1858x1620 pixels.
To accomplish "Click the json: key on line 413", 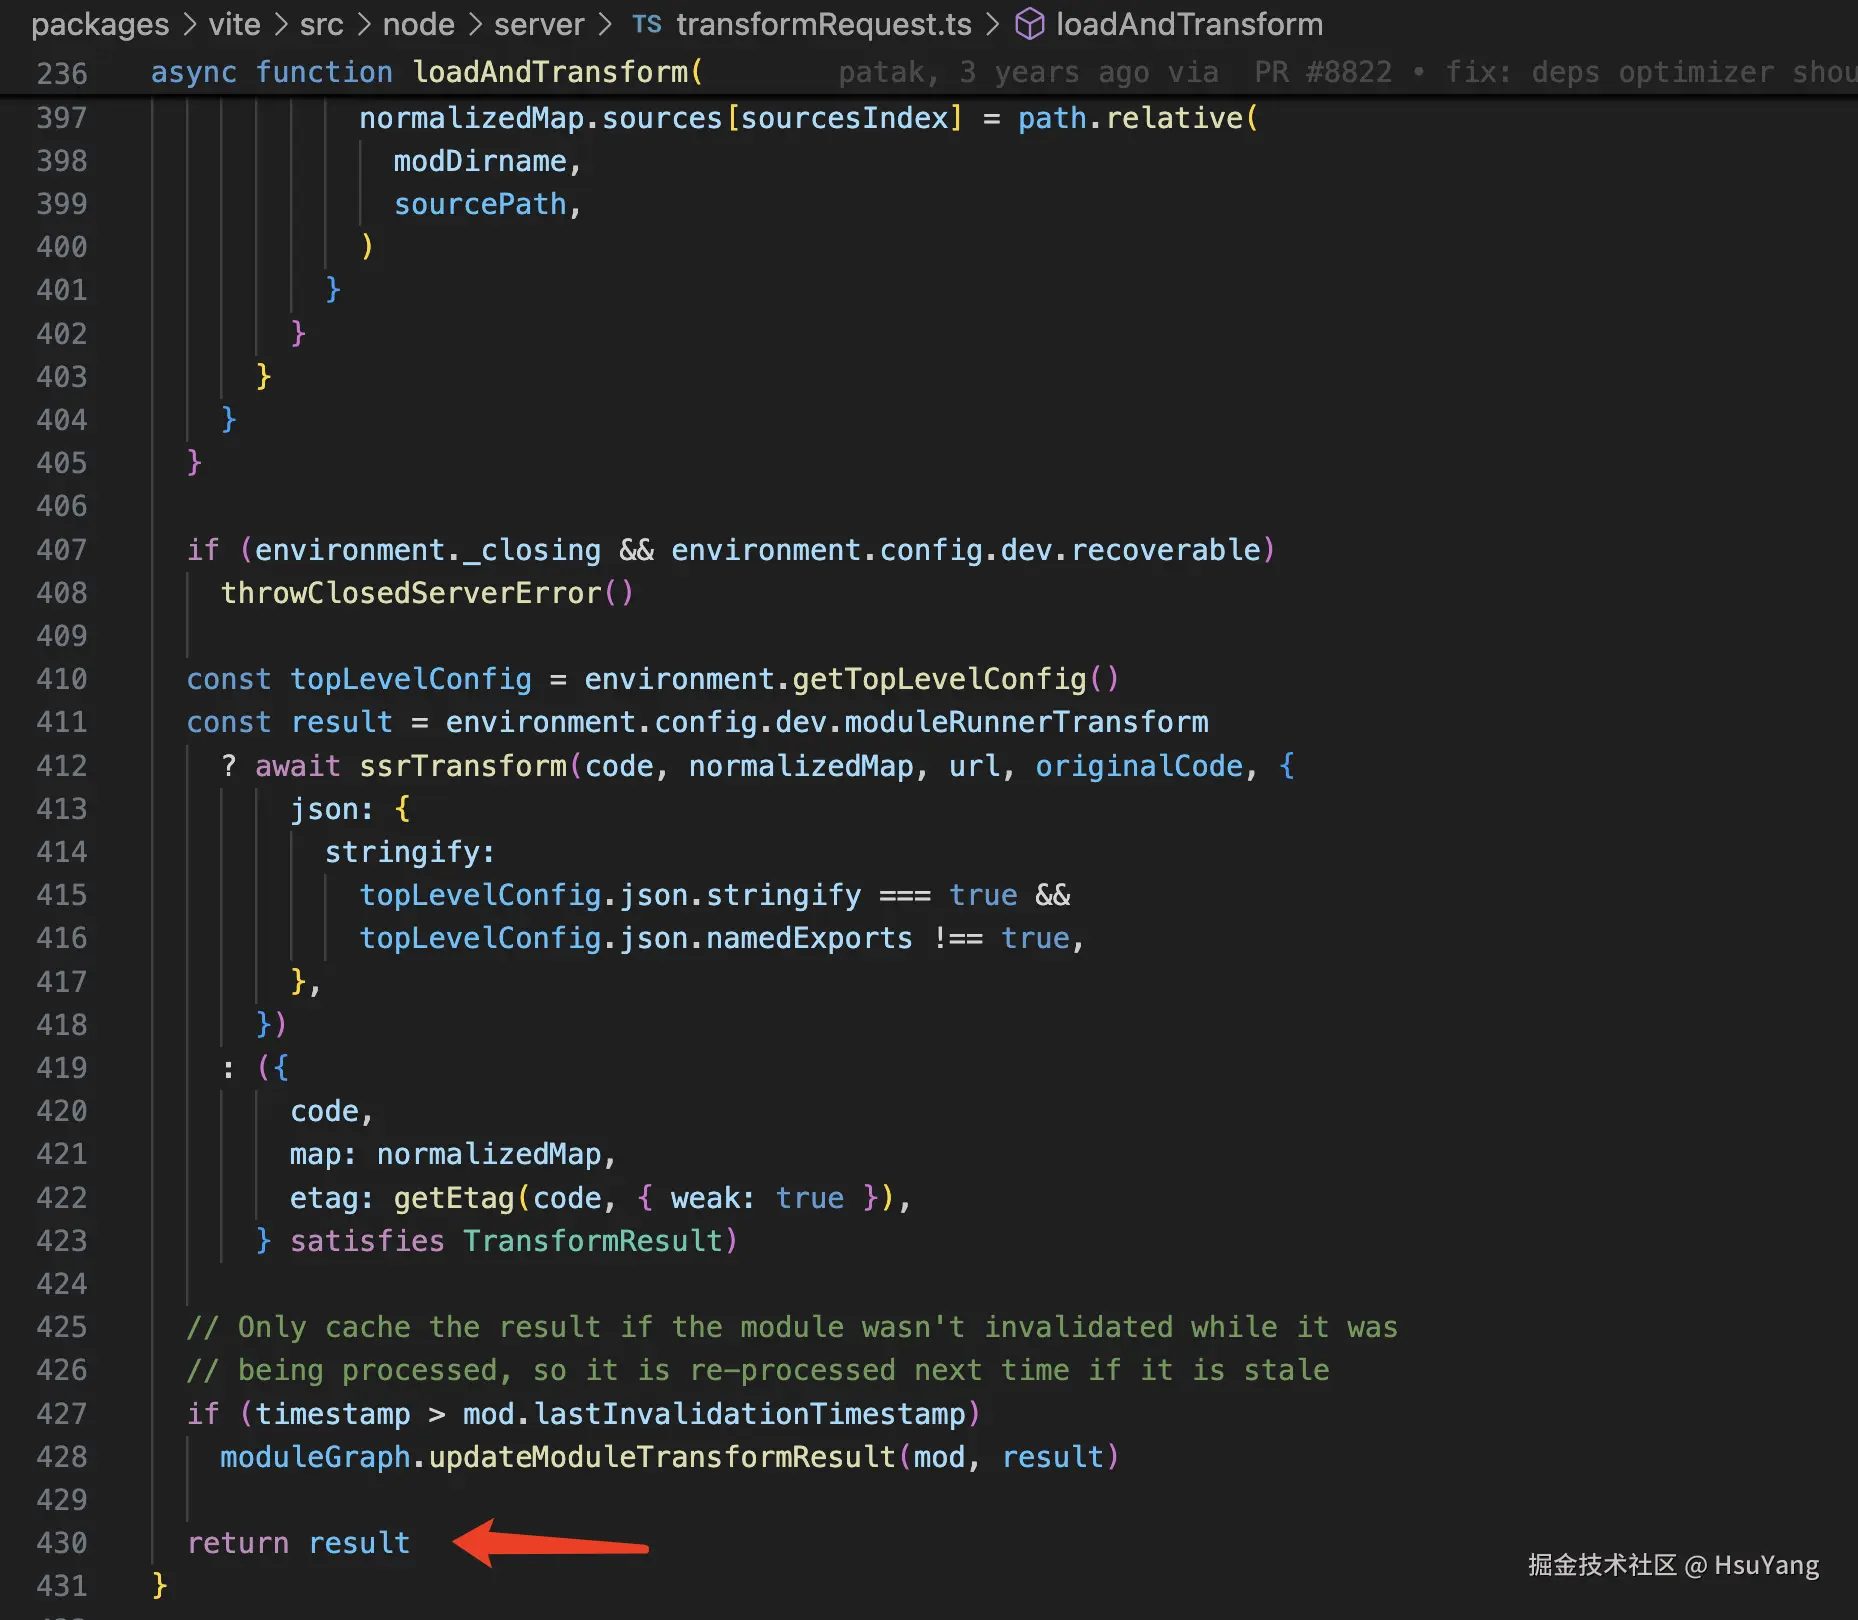I will (x=332, y=809).
